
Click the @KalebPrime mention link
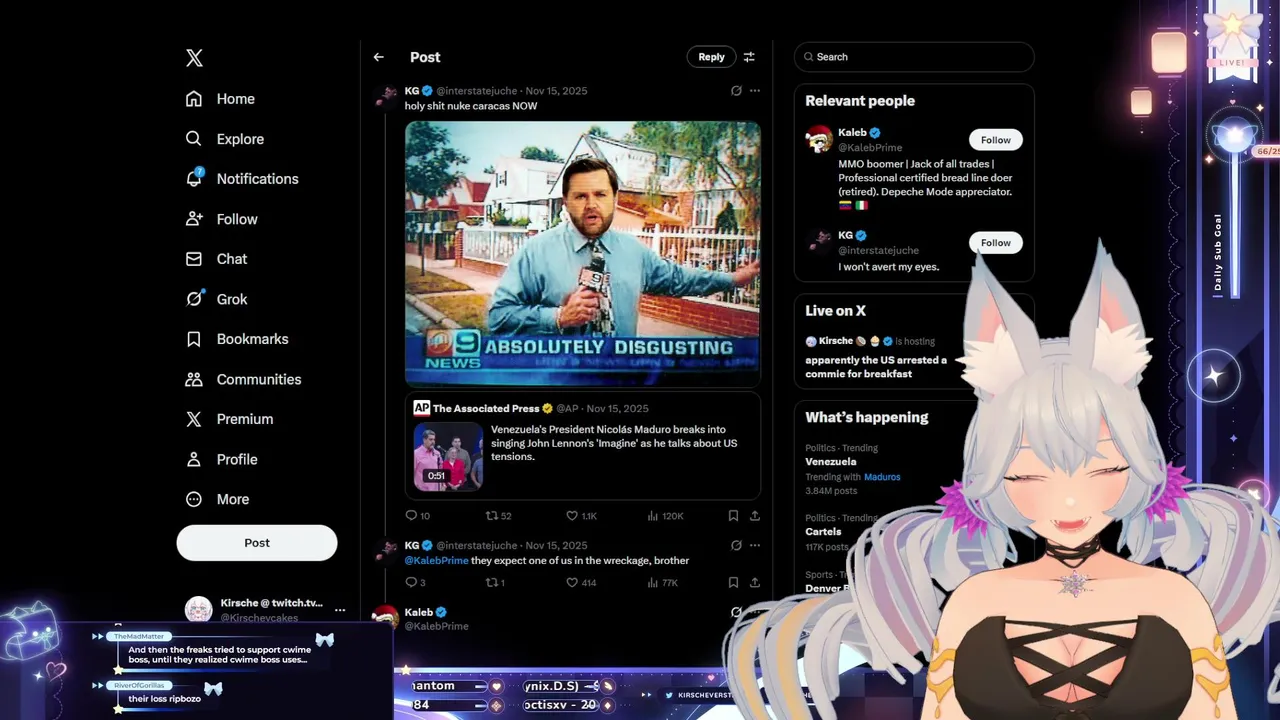point(437,561)
